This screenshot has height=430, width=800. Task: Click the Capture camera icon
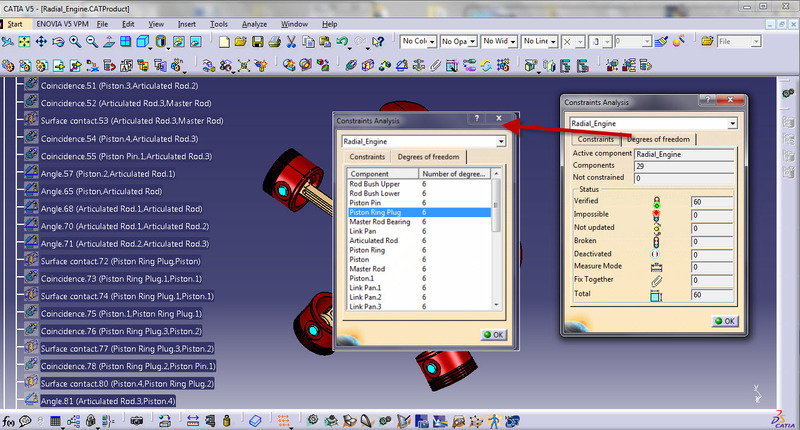pyautogui.click(x=137, y=421)
